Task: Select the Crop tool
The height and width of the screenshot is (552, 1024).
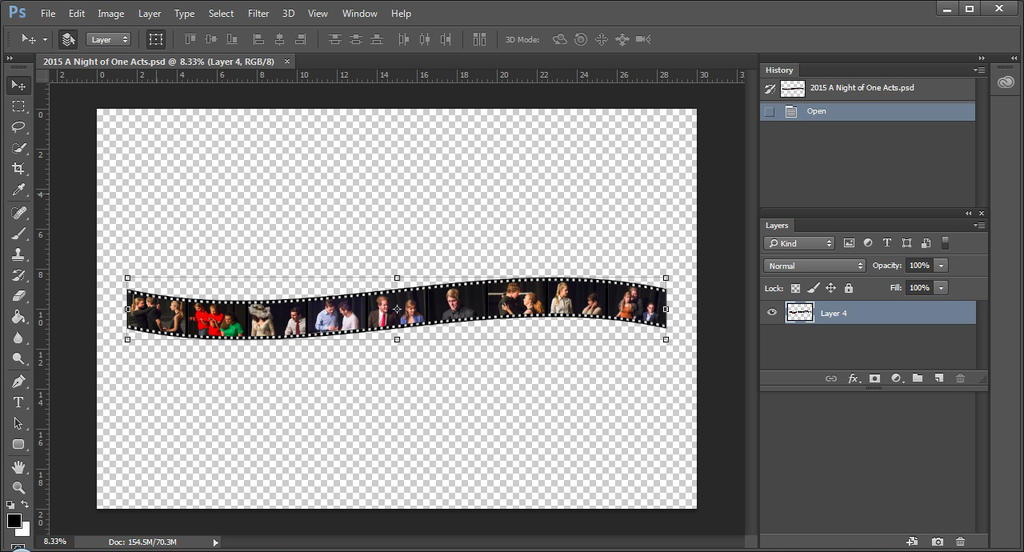Action: (18, 169)
